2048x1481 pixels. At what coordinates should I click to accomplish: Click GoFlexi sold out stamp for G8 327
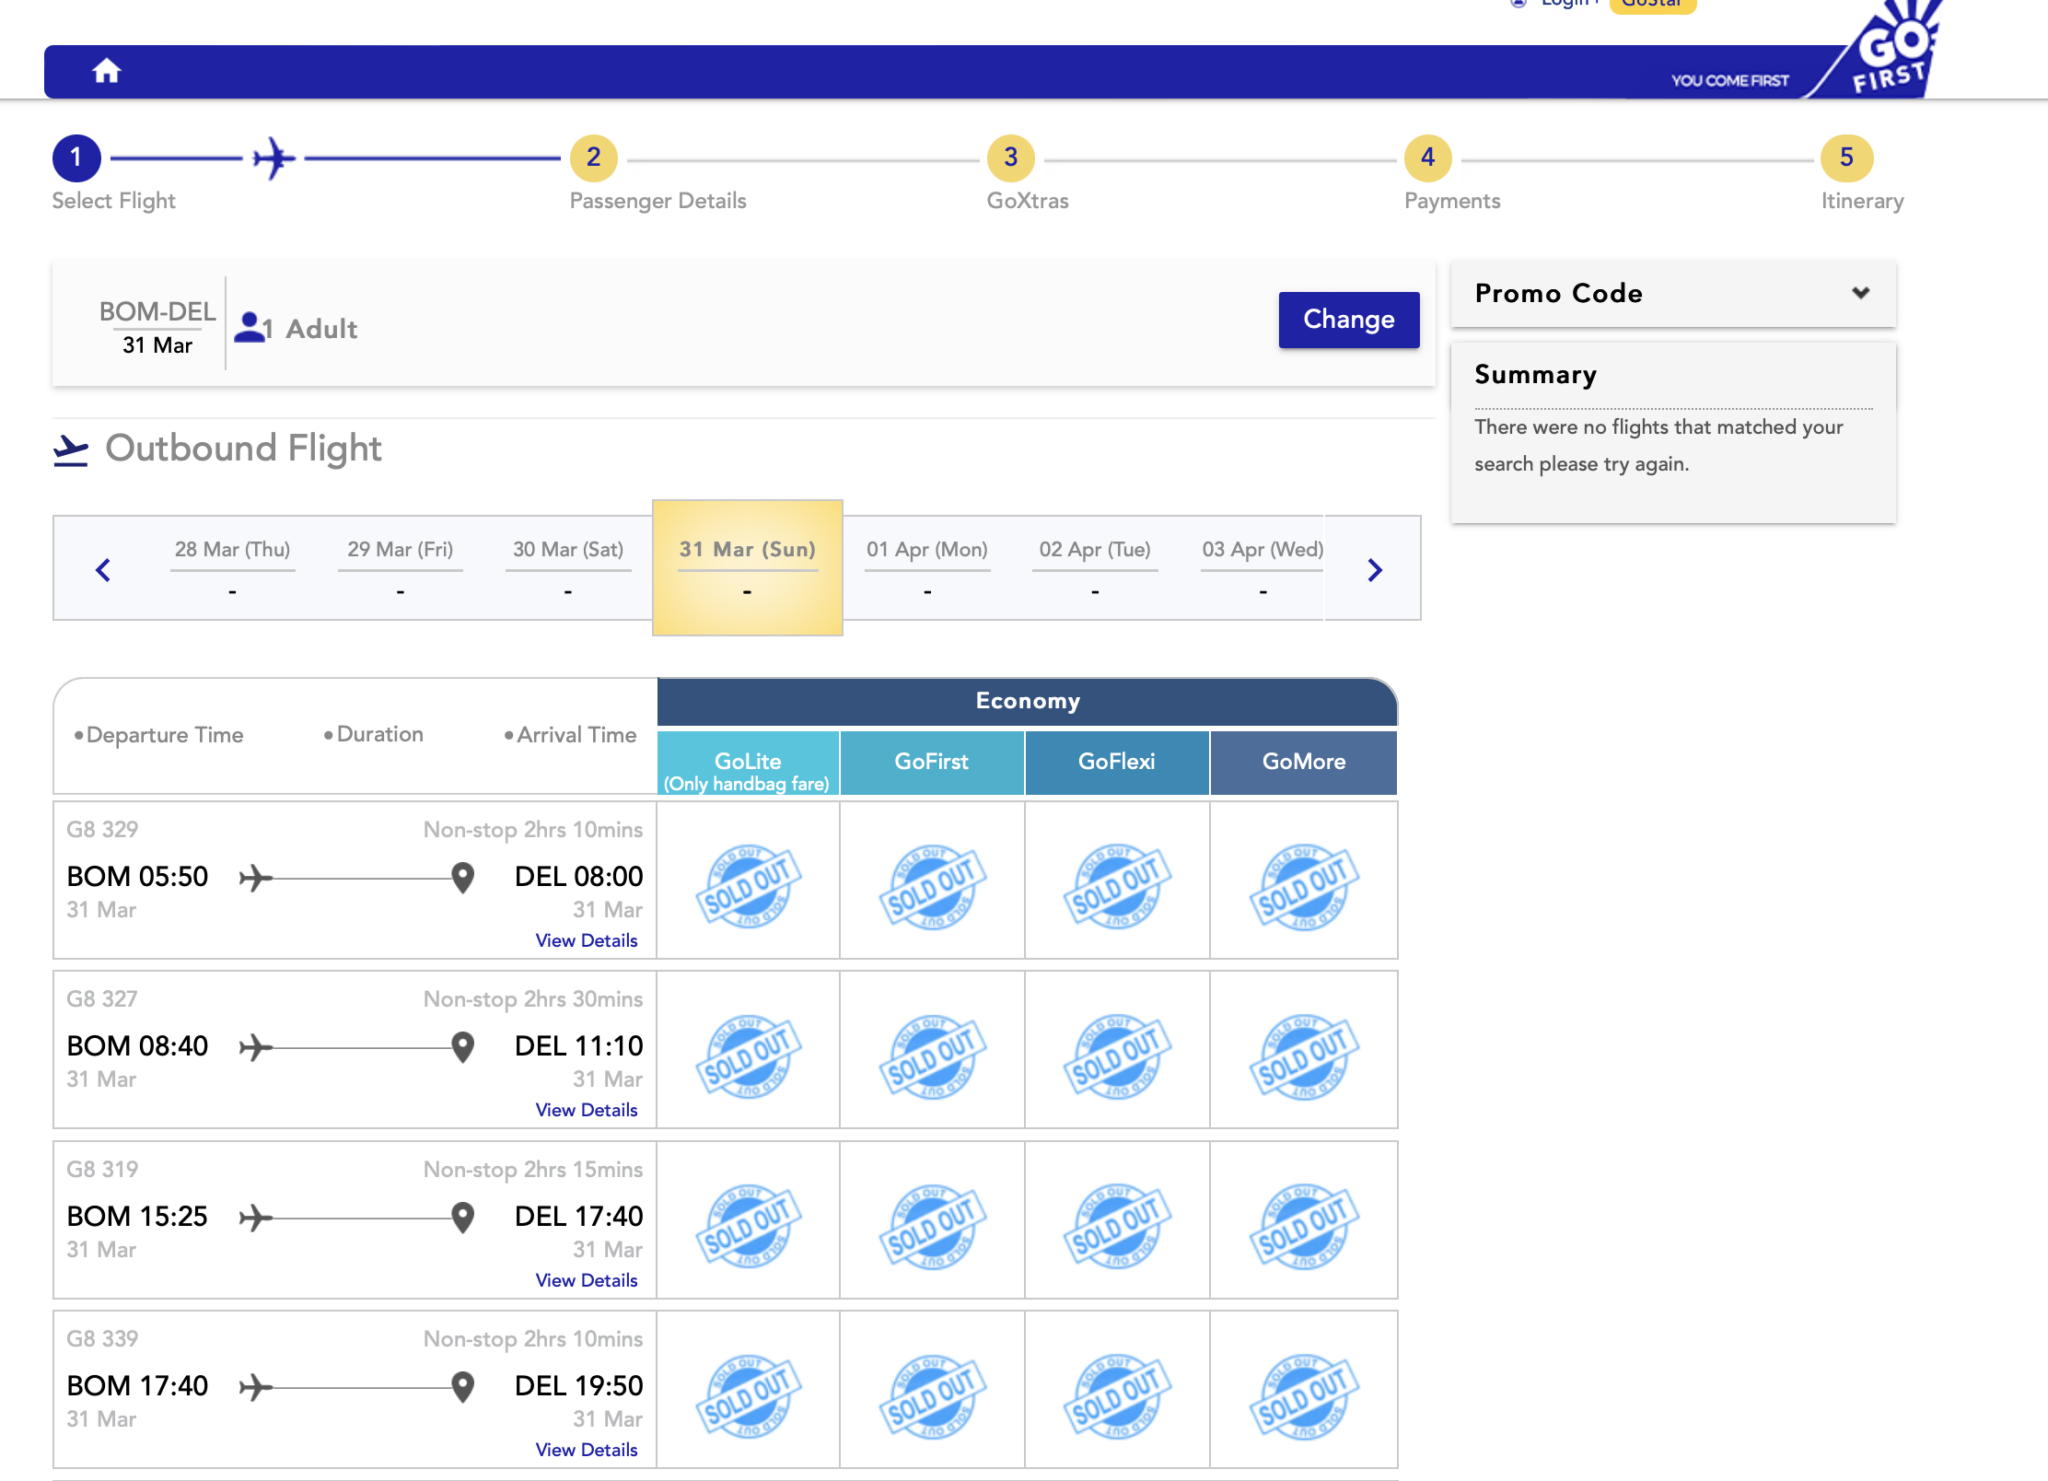click(x=1116, y=1056)
